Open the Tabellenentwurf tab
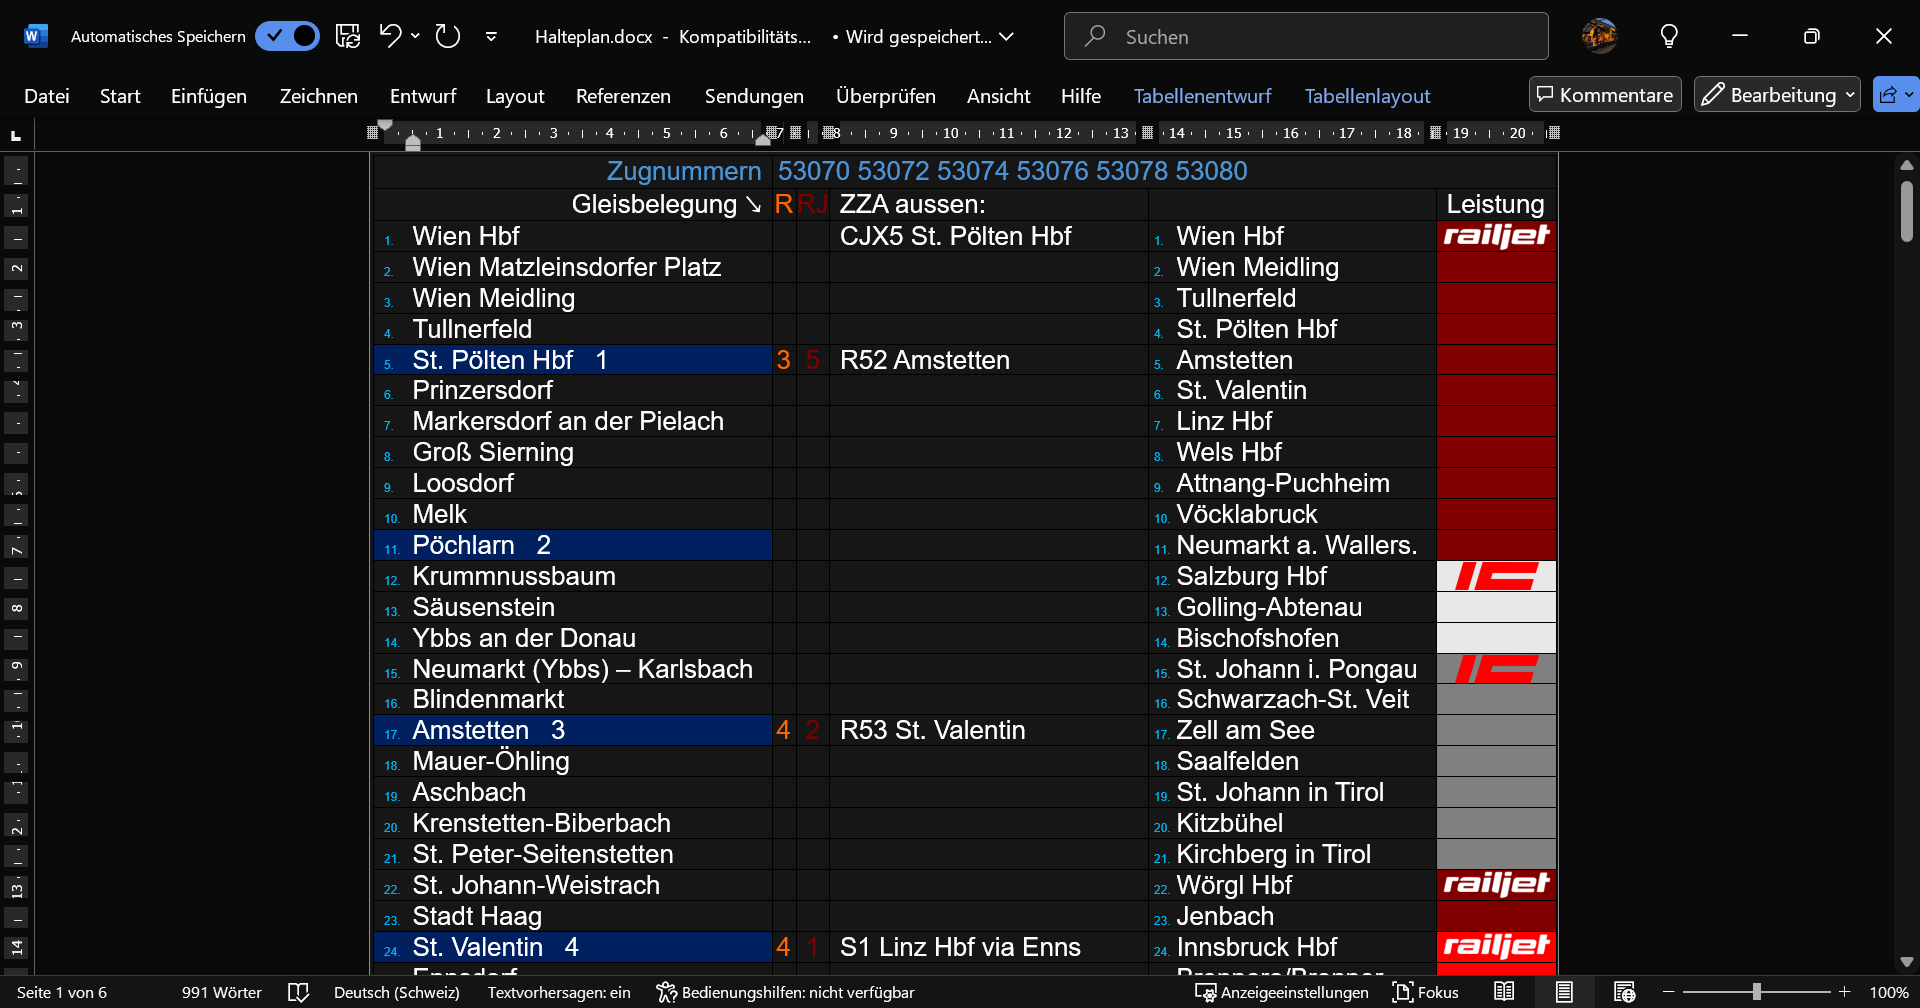This screenshot has width=1920, height=1008. click(x=1202, y=96)
